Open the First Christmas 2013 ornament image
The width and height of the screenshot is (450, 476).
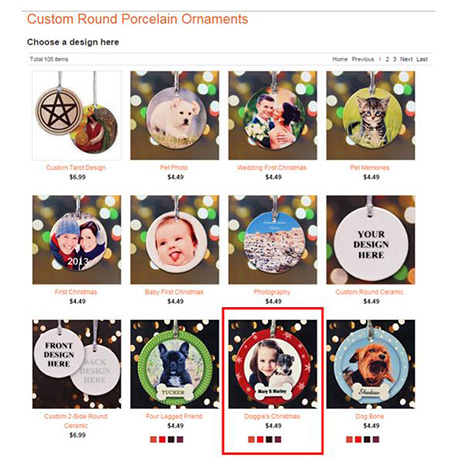(x=77, y=240)
